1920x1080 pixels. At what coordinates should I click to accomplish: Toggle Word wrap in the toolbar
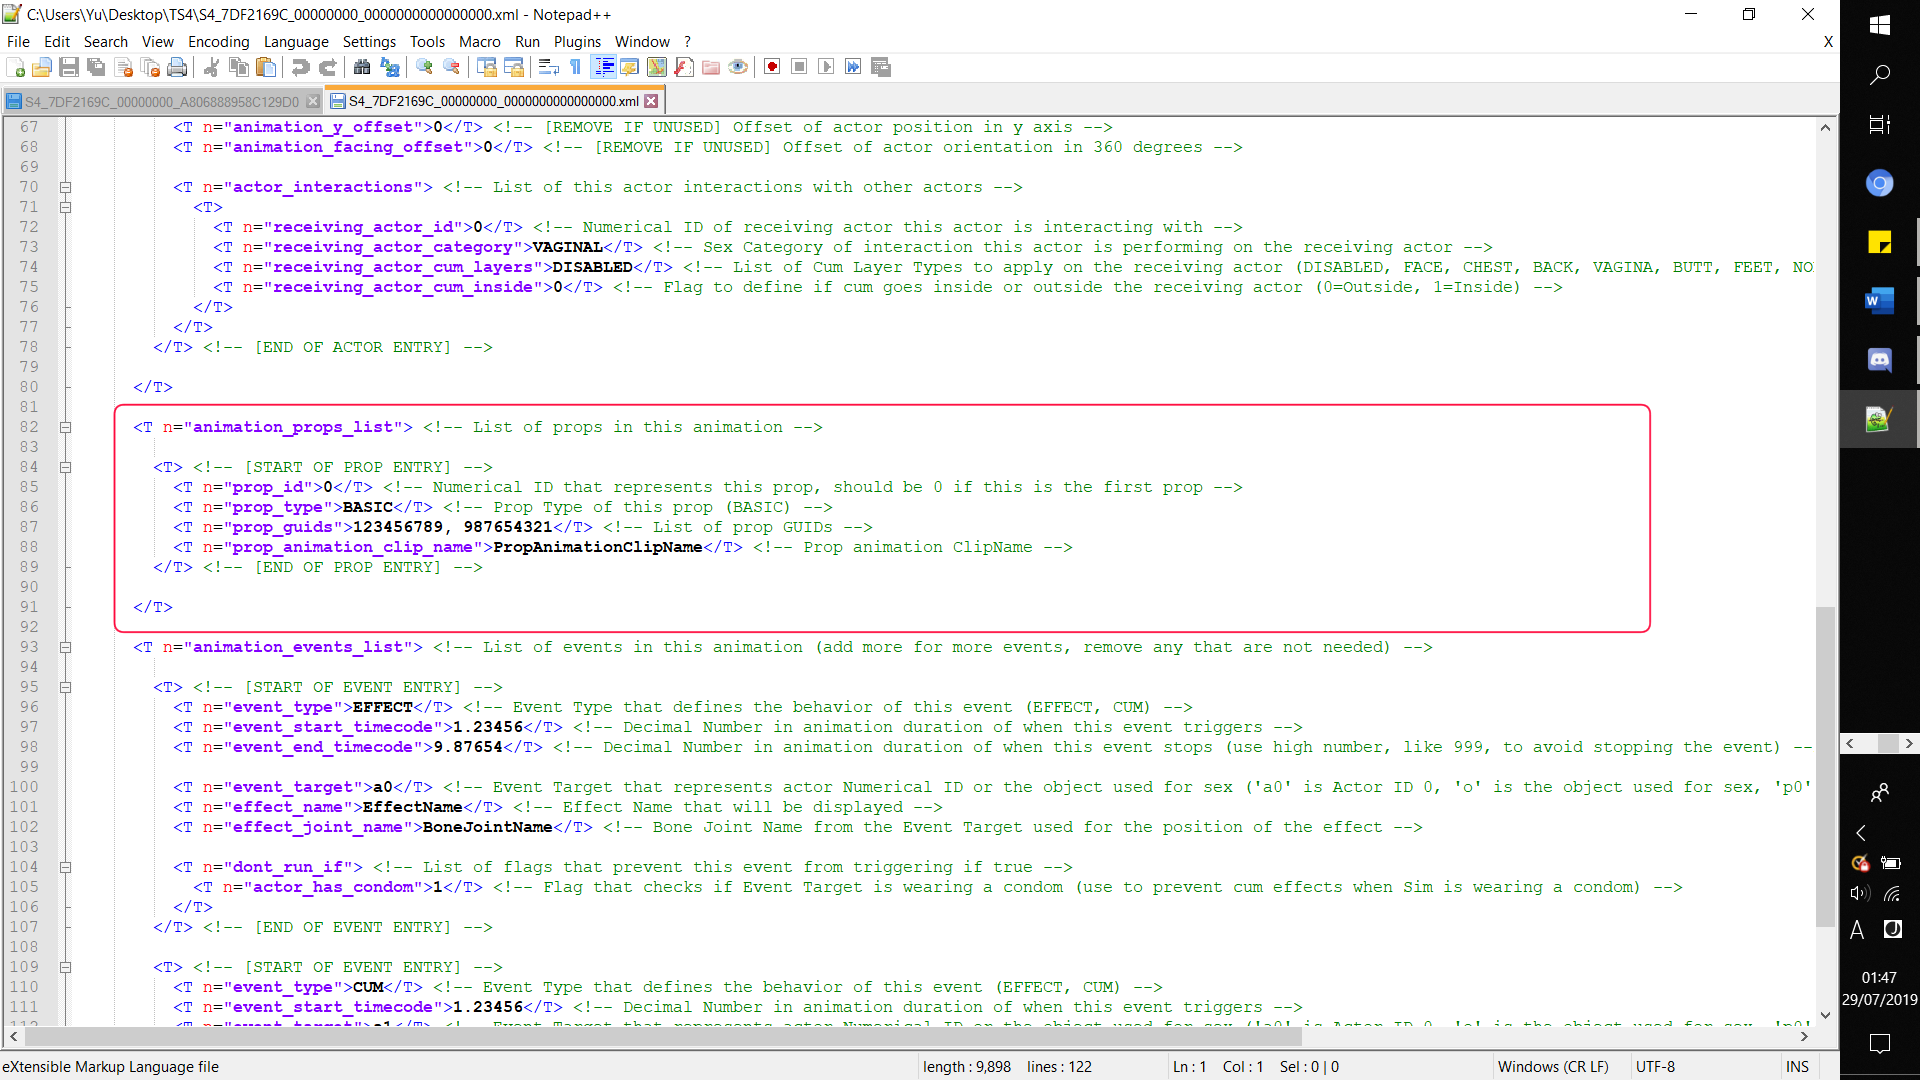pyautogui.click(x=548, y=67)
